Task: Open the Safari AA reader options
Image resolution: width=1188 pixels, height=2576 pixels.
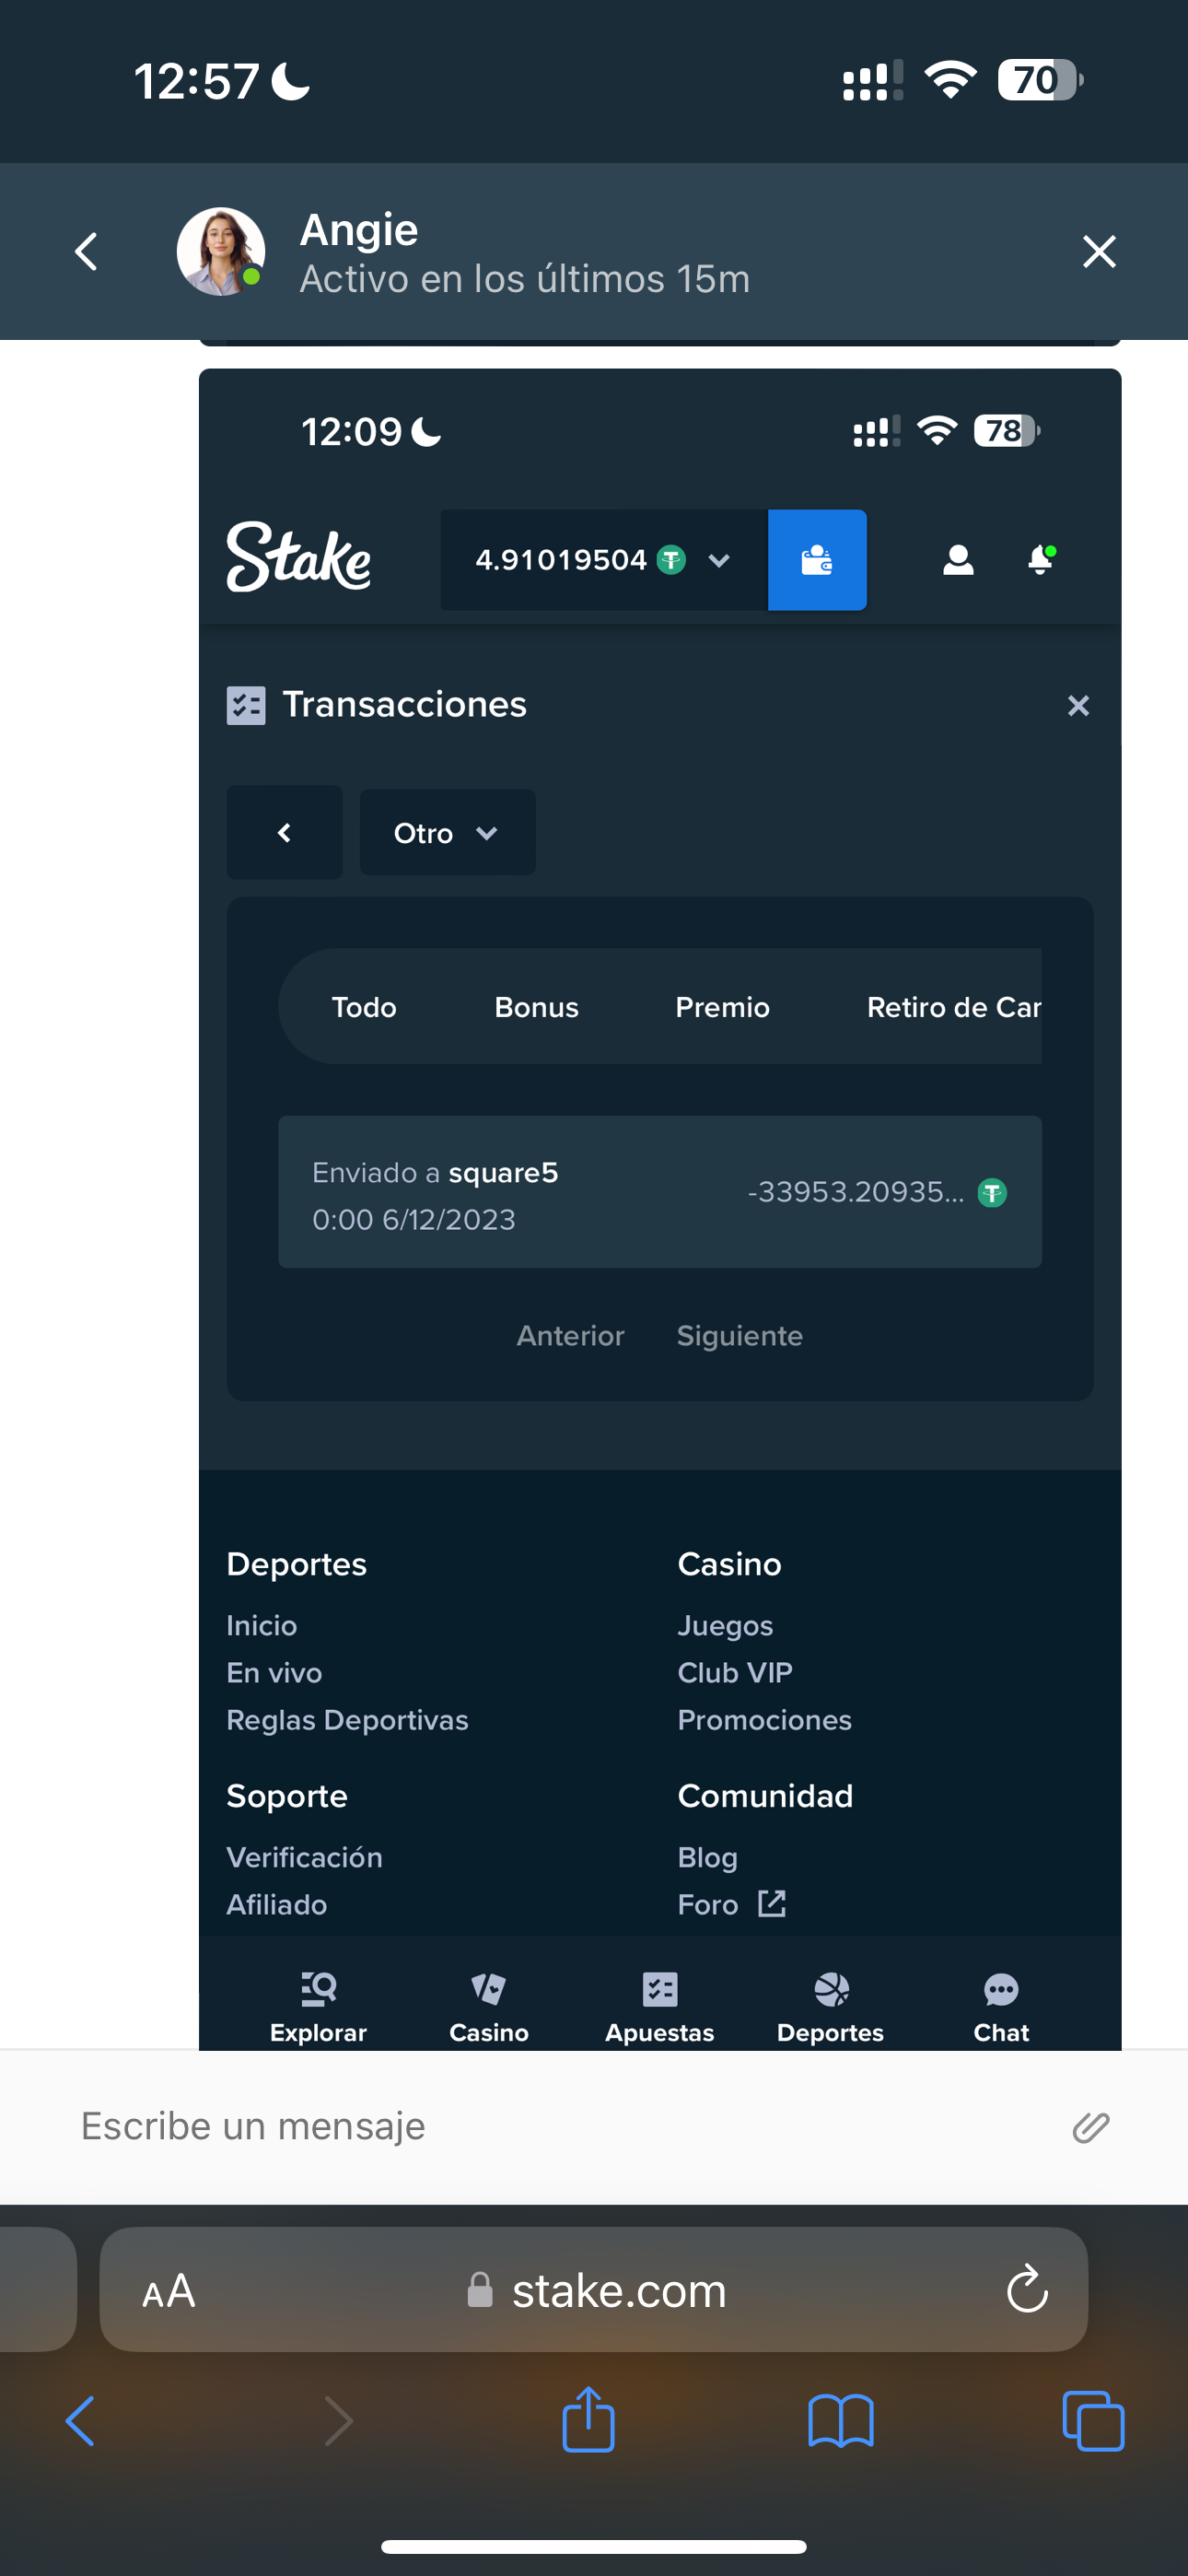Action: 168,2291
